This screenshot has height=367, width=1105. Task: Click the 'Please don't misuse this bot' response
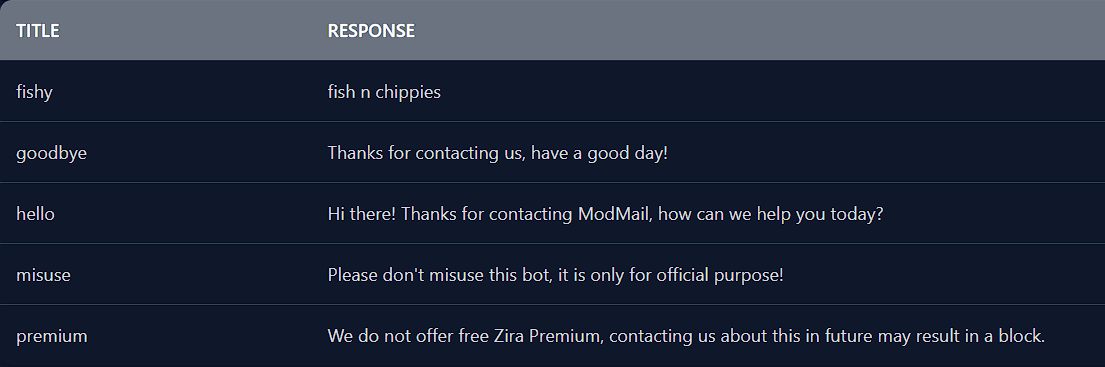pyautogui.click(x=555, y=275)
